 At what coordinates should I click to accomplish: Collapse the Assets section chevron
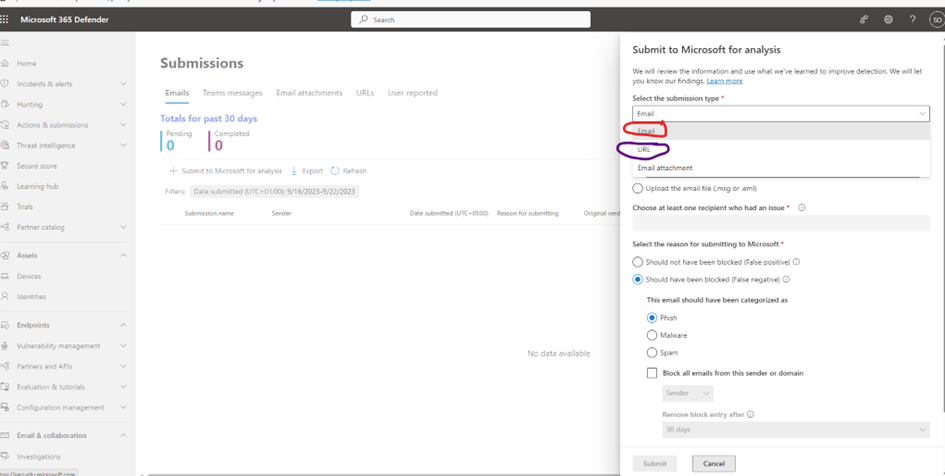(124, 255)
